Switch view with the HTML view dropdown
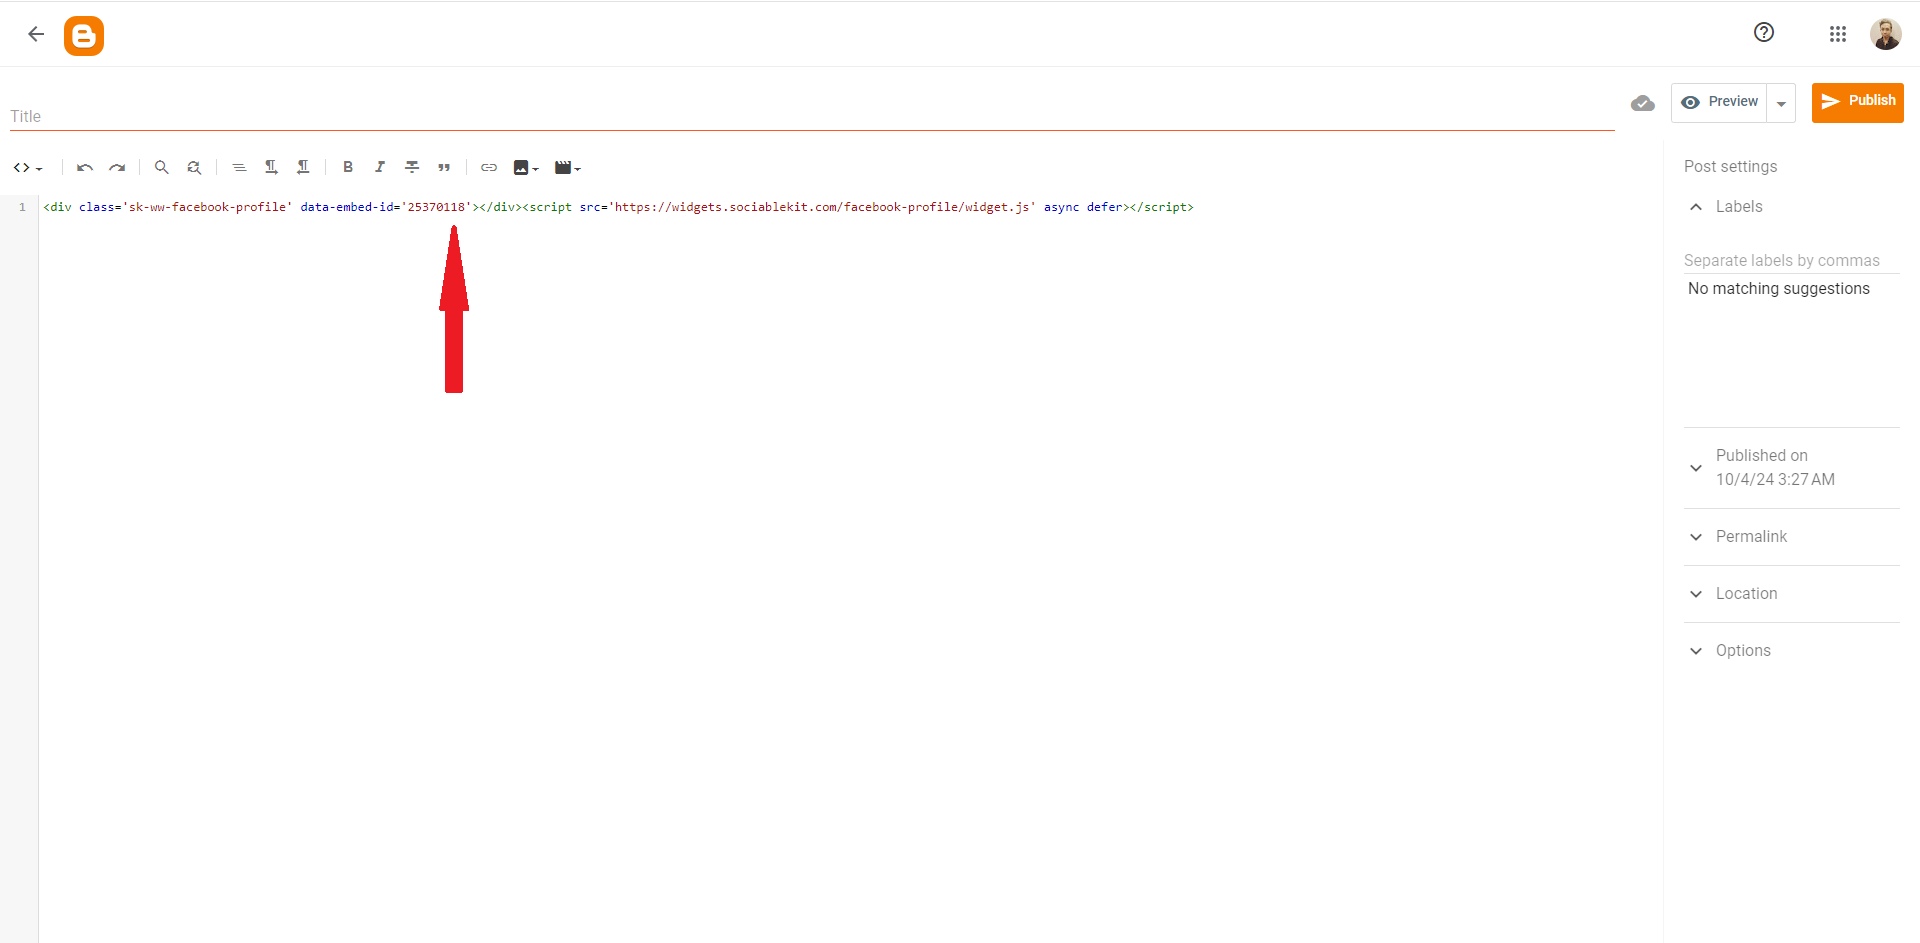This screenshot has width=1920, height=943. tap(28, 168)
